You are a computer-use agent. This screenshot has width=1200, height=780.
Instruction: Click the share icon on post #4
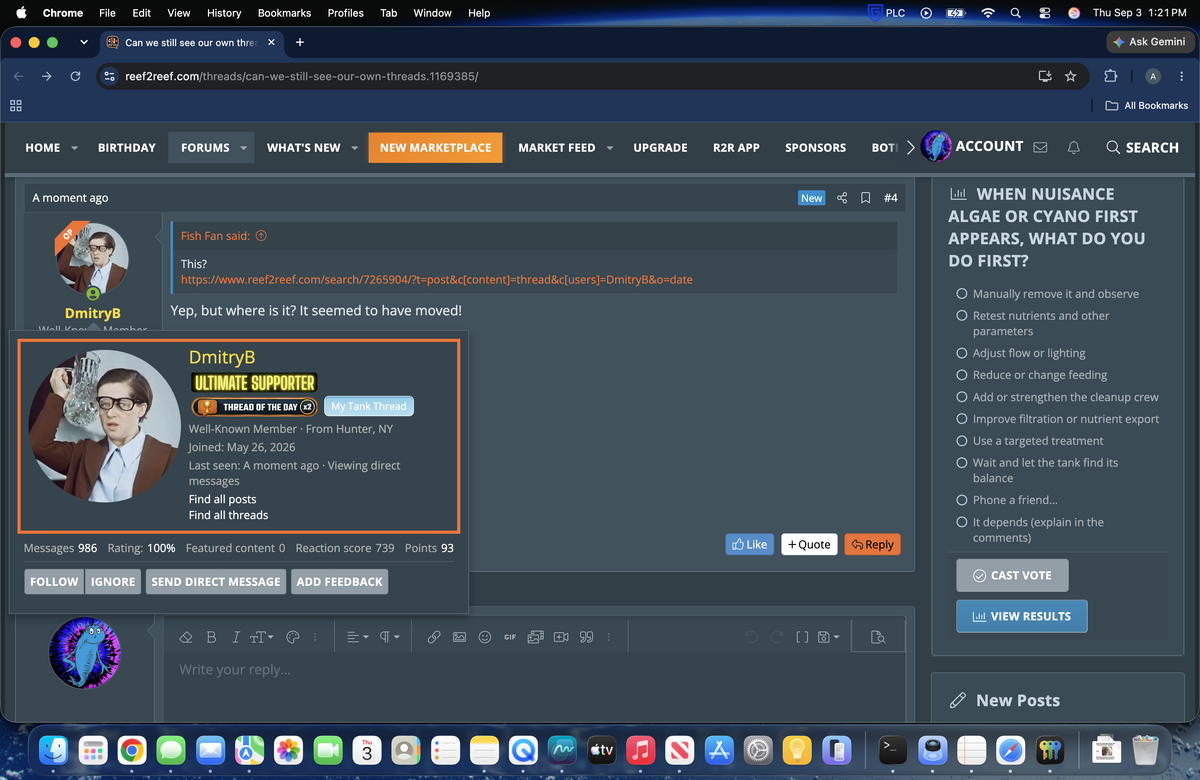click(x=842, y=198)
